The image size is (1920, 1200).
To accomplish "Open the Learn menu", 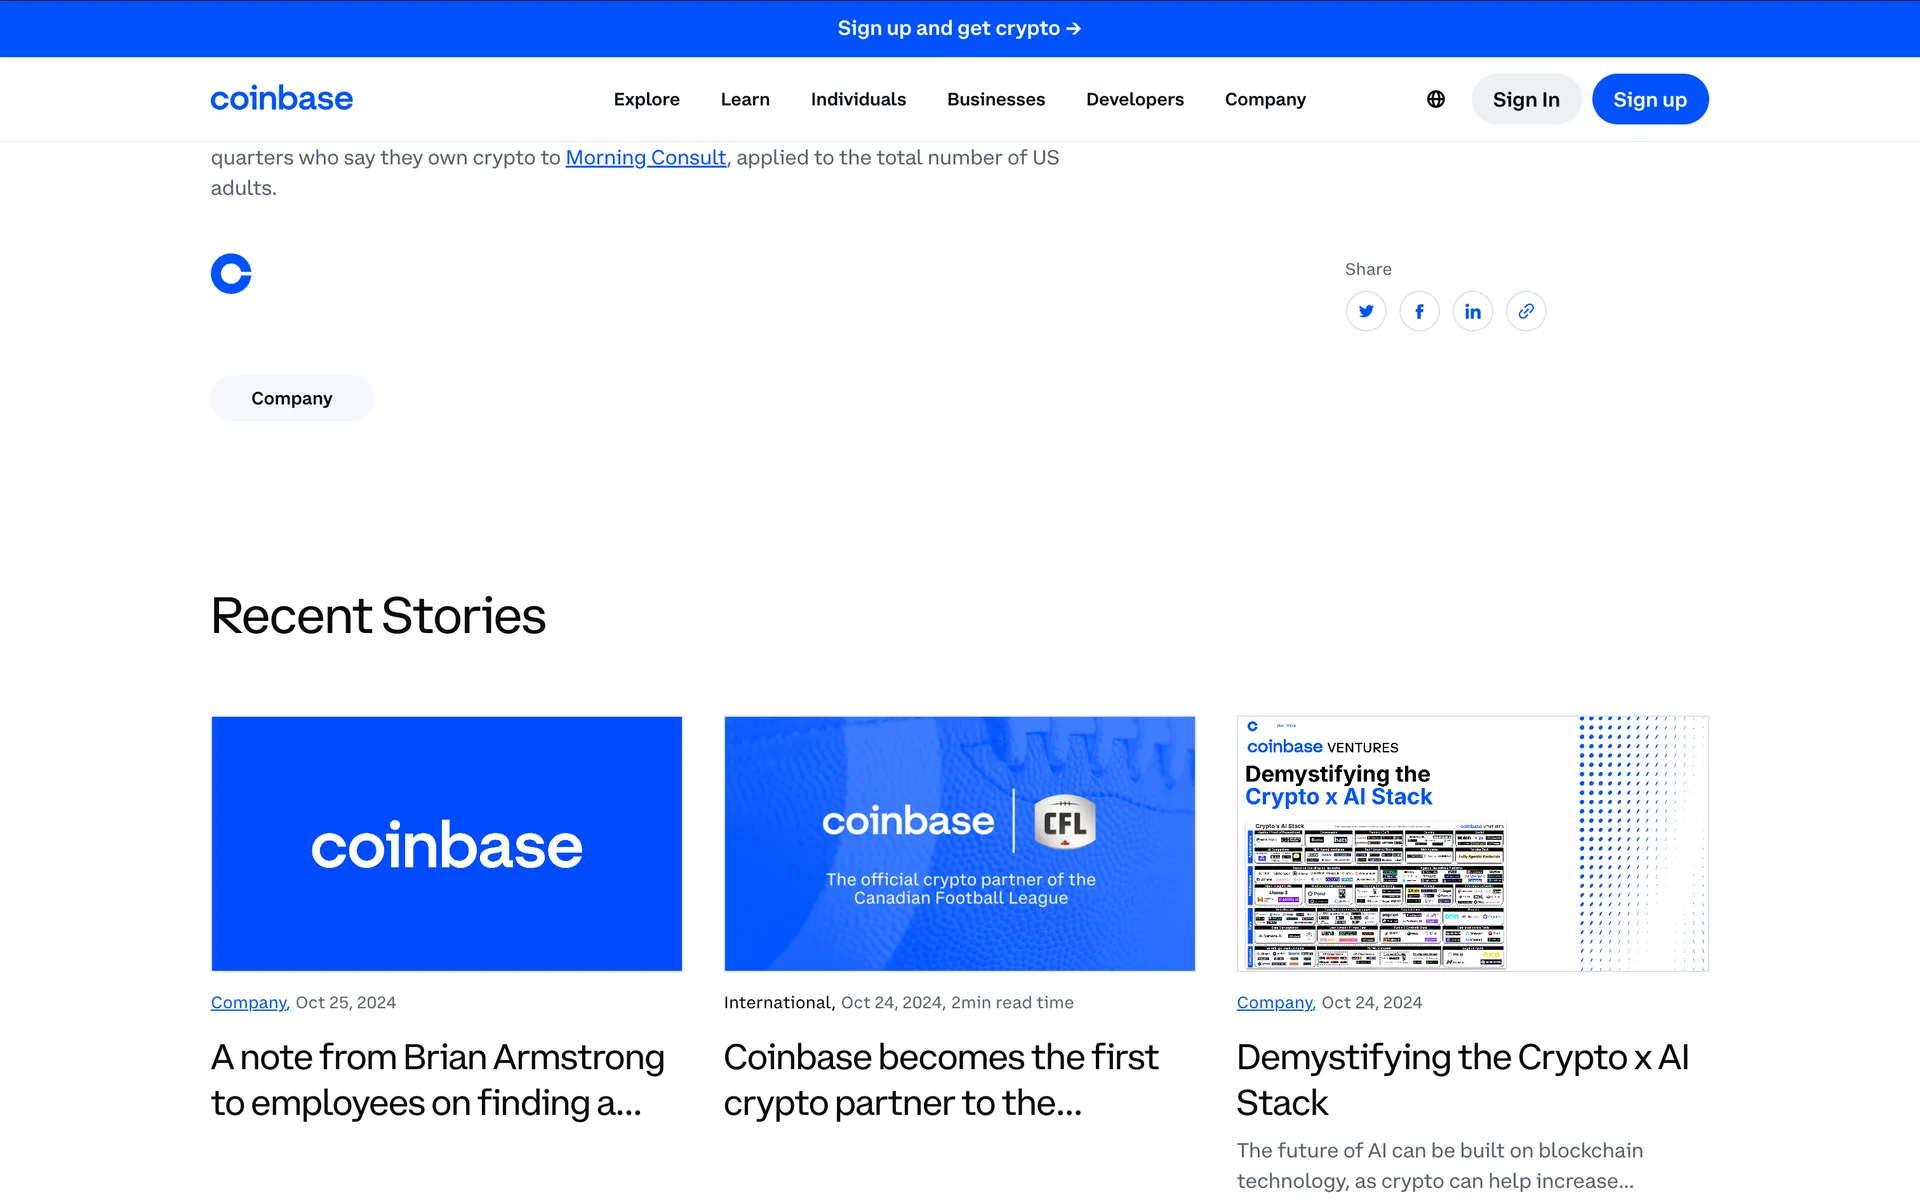I will point(745,99).
